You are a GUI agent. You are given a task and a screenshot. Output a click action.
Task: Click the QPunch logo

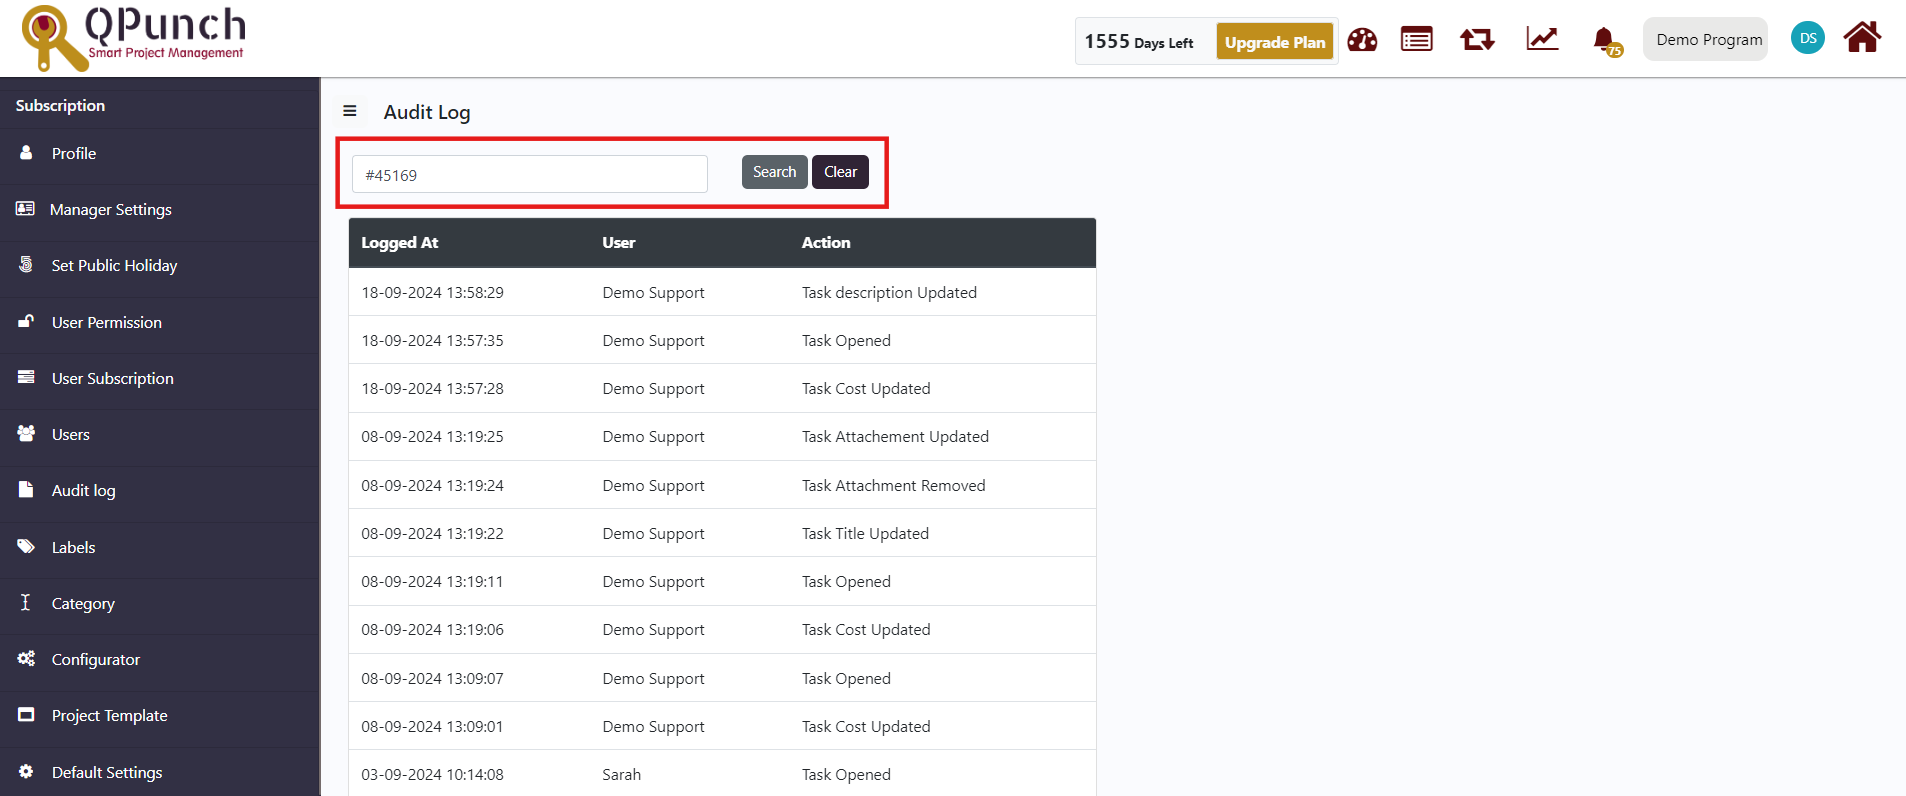(x=133, y=38)
